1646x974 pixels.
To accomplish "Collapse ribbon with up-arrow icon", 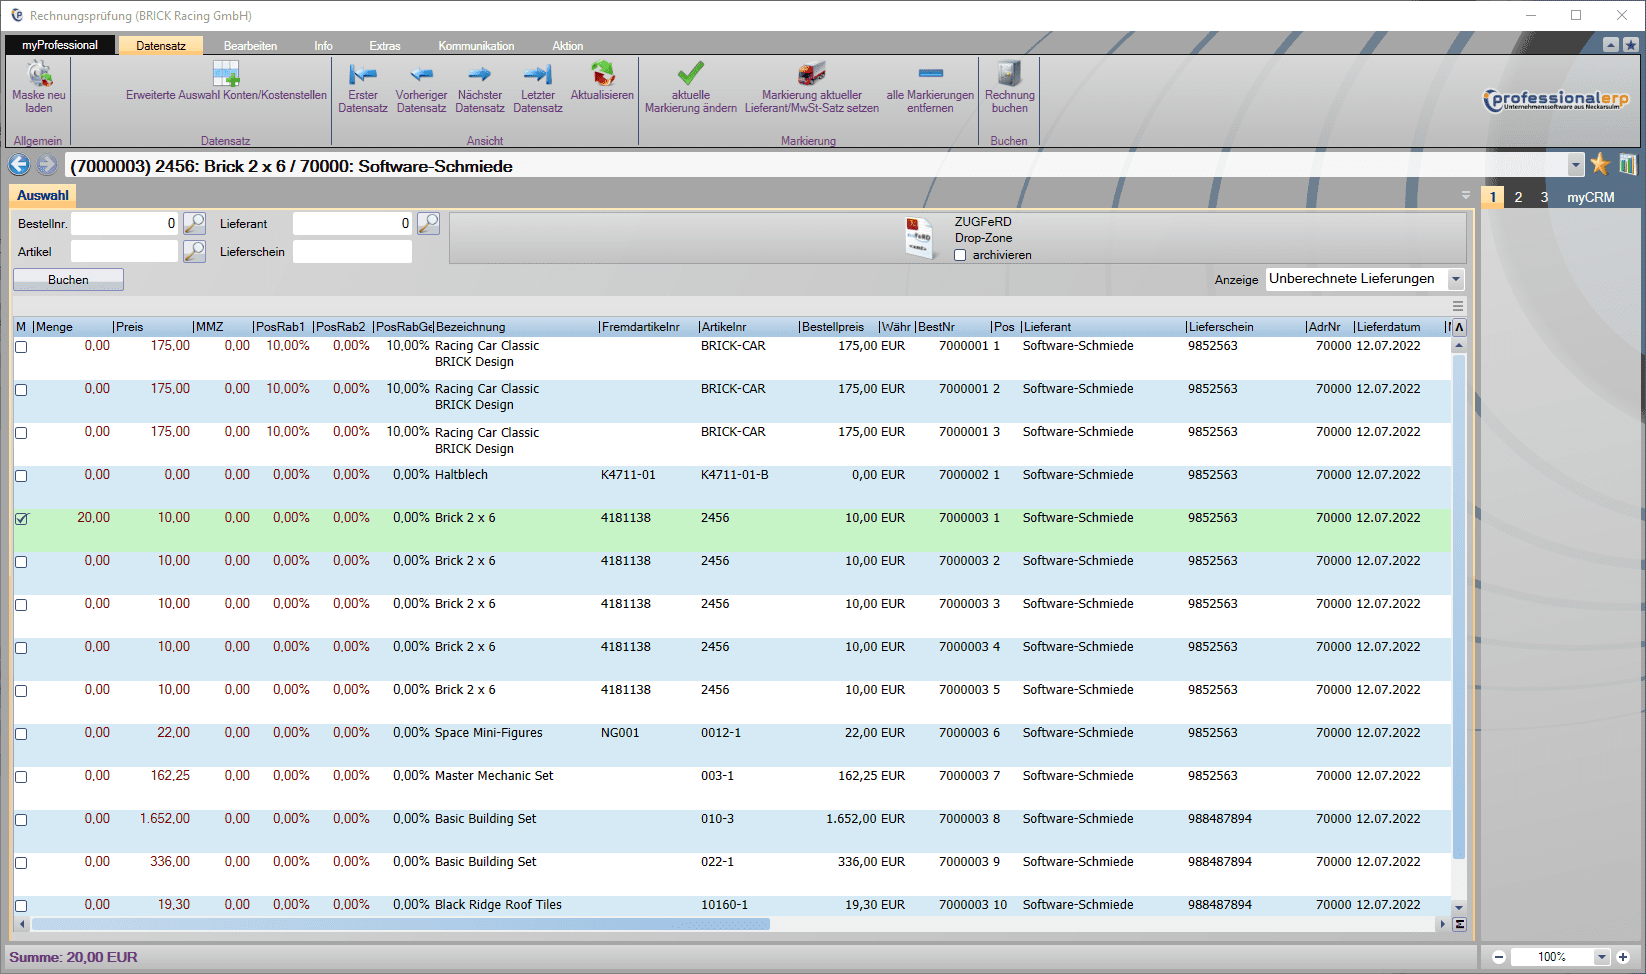I will (1611, 45).
